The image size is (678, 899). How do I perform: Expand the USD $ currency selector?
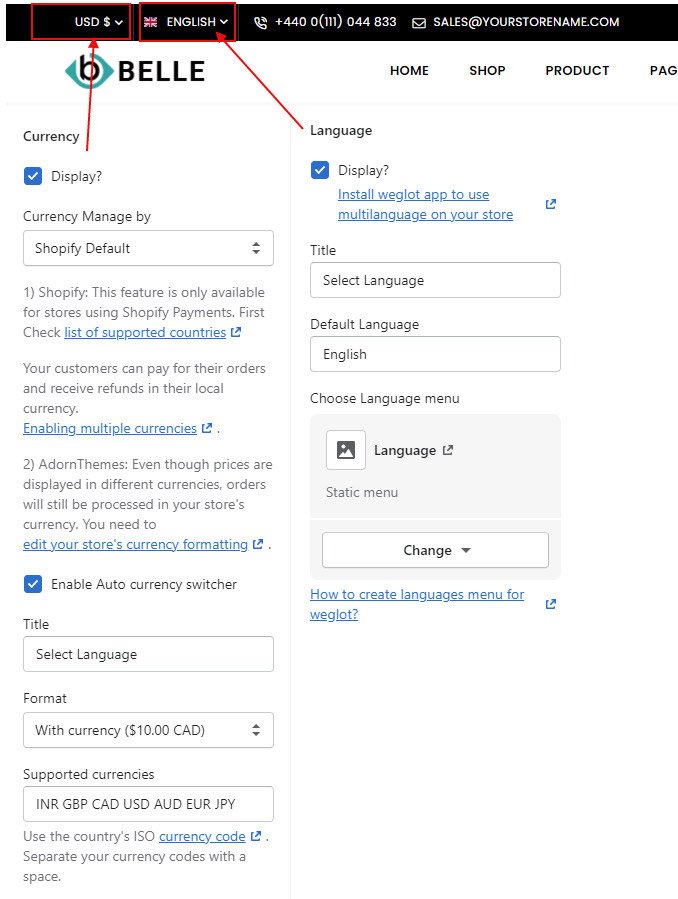tap(98, 22)
